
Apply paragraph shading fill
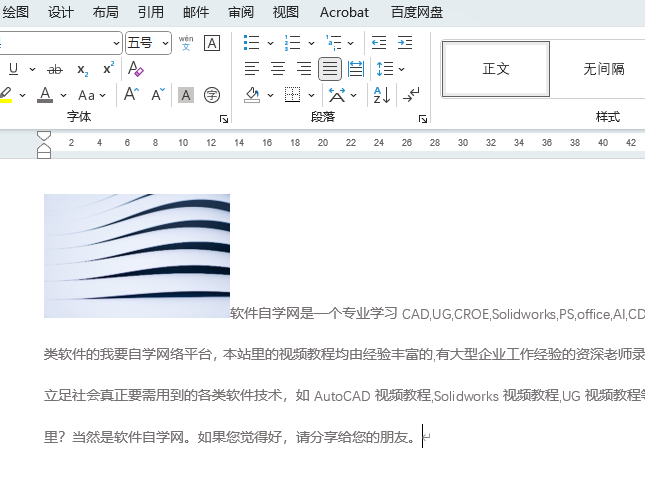252,95
